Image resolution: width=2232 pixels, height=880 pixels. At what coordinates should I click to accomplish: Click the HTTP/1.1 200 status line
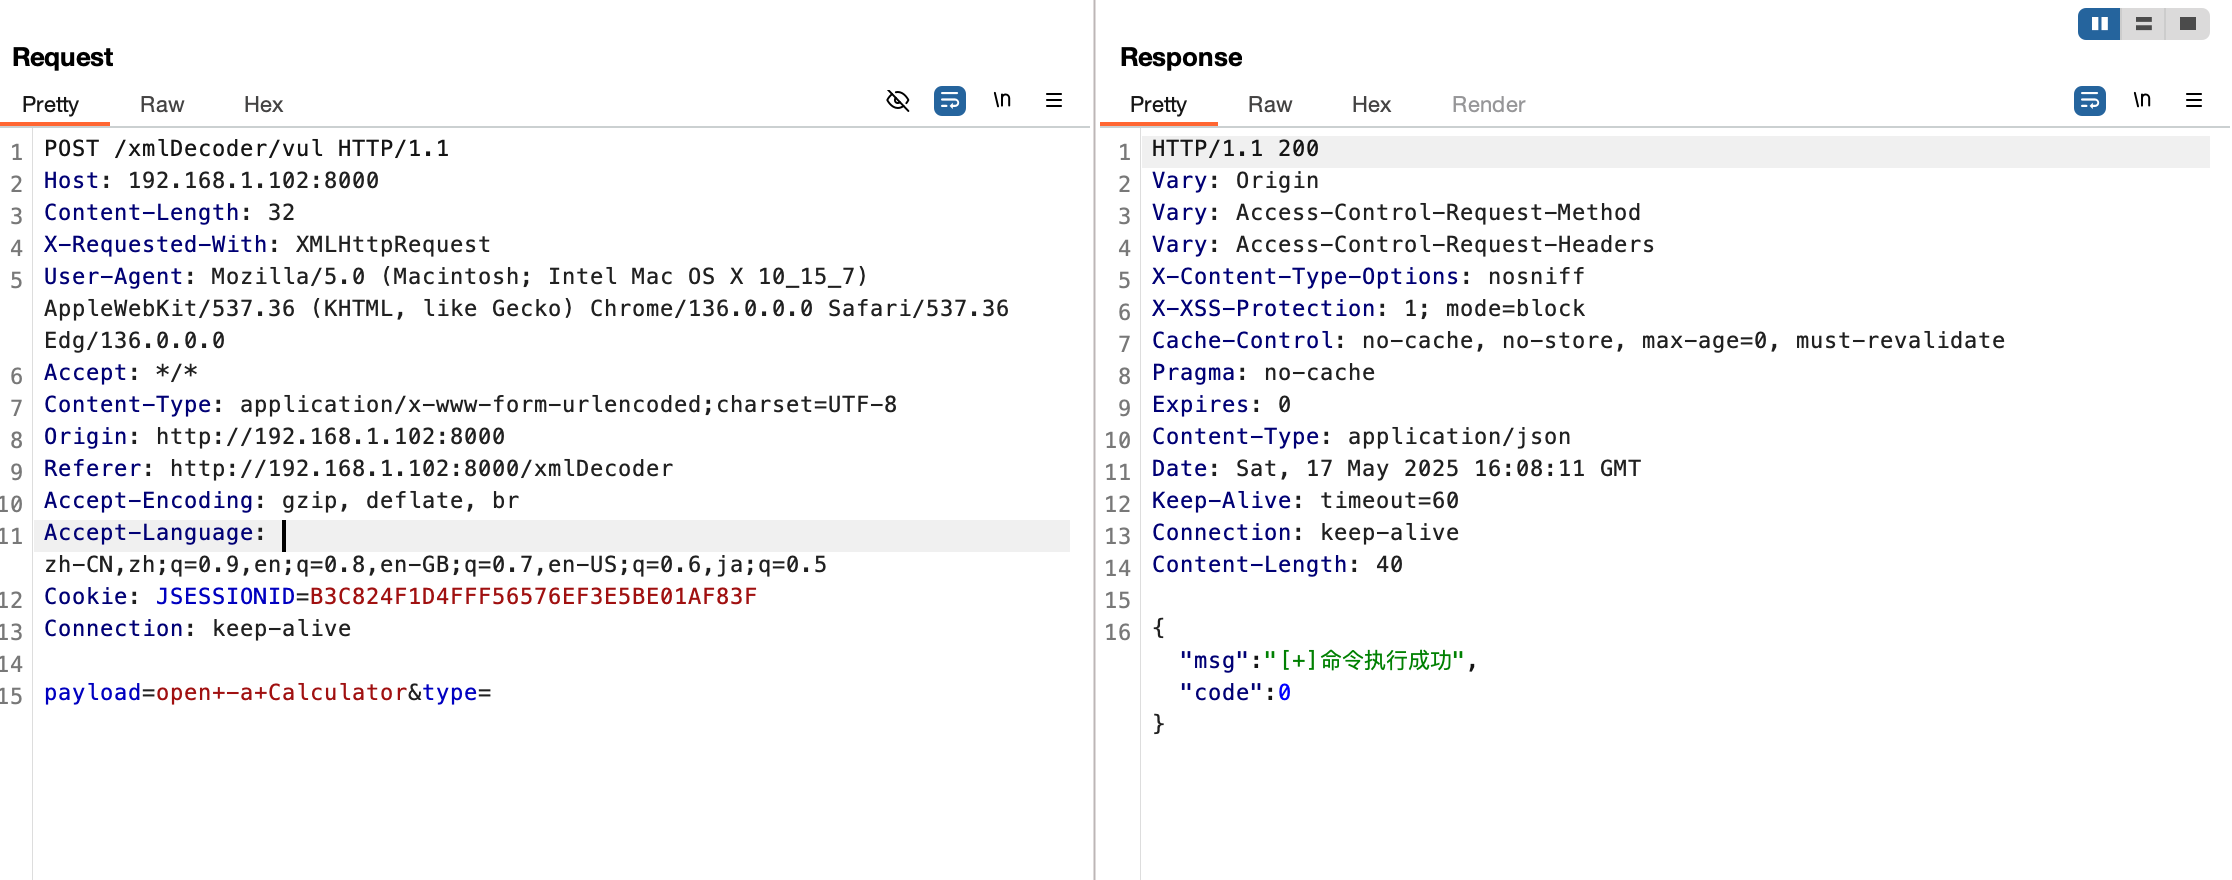pos(1235,149)
